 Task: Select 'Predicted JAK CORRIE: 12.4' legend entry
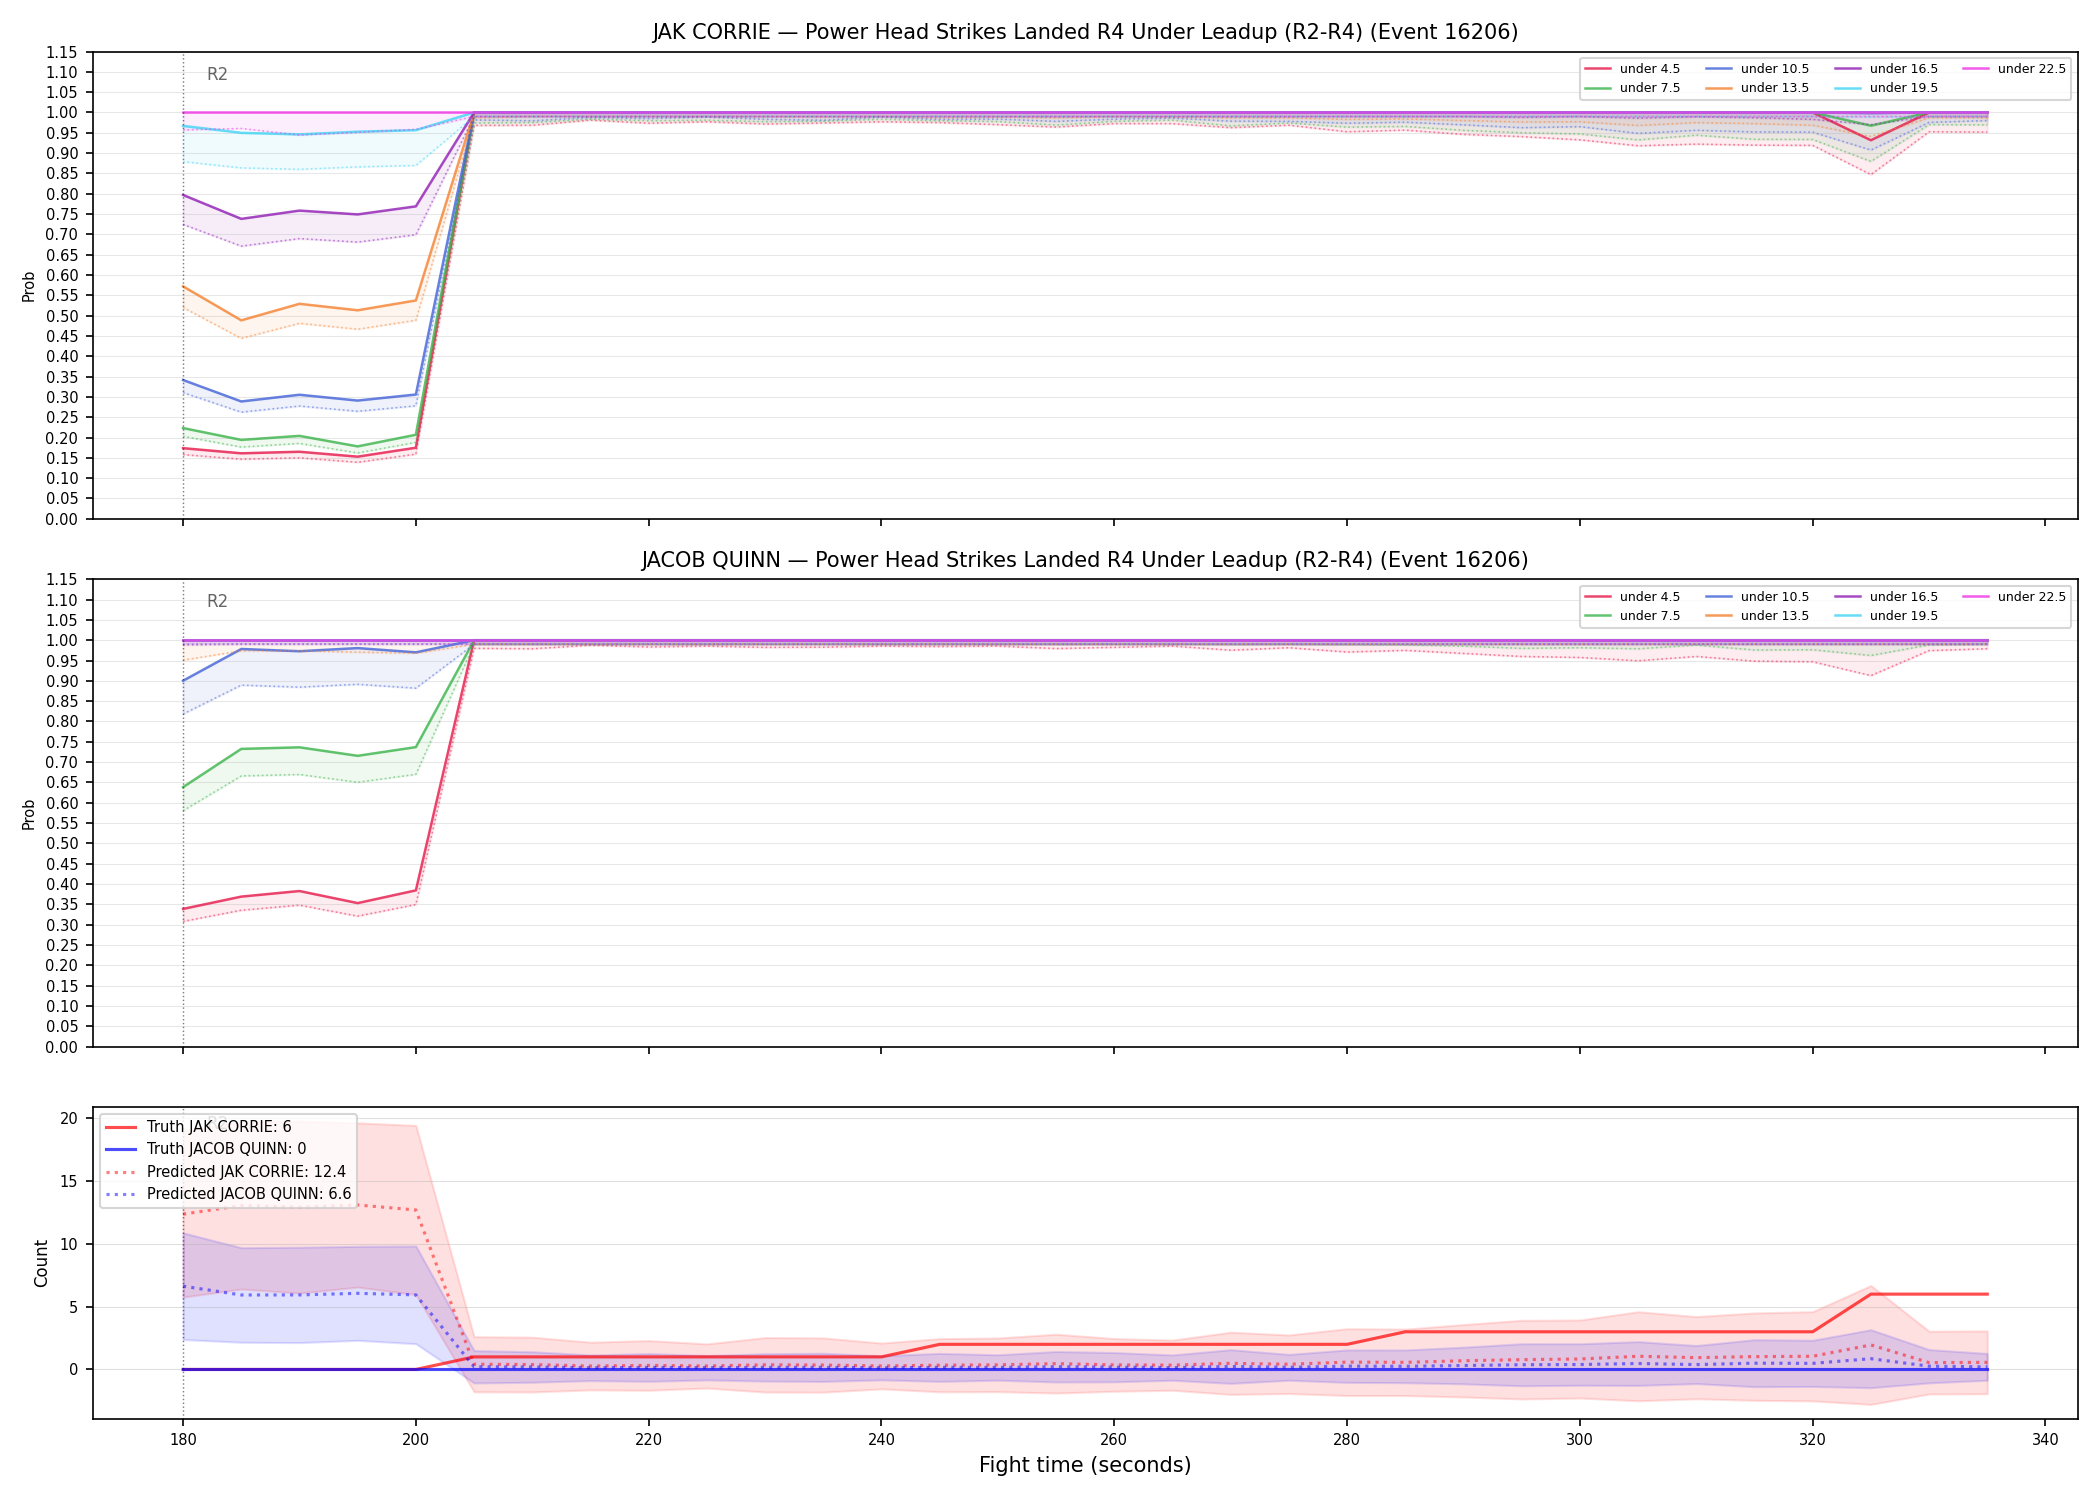(x=225, y=1172)
